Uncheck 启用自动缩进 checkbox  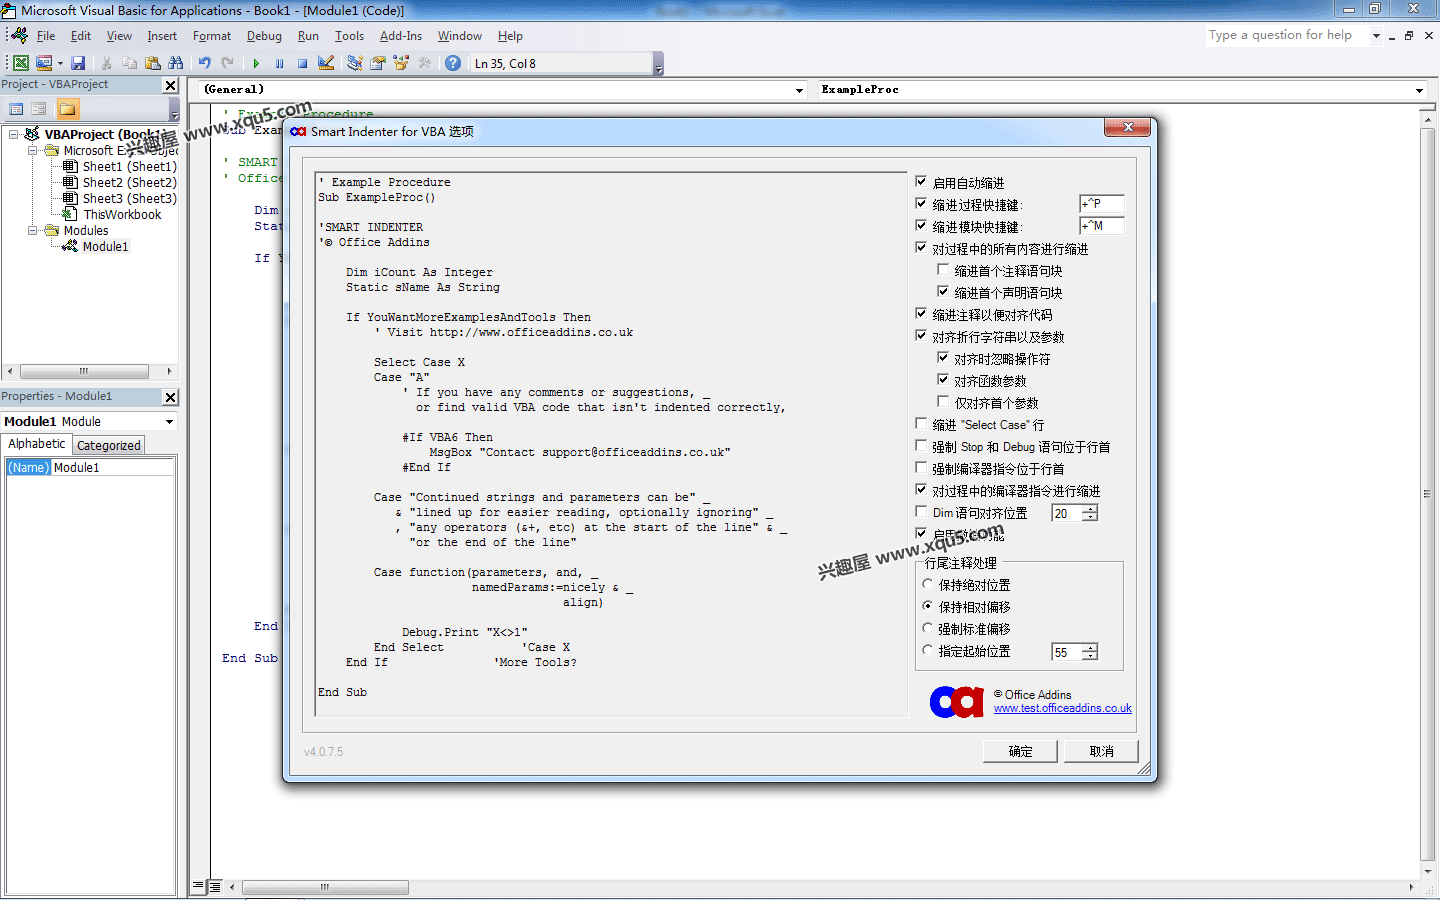pyautogui.click(x=922, y=182)
